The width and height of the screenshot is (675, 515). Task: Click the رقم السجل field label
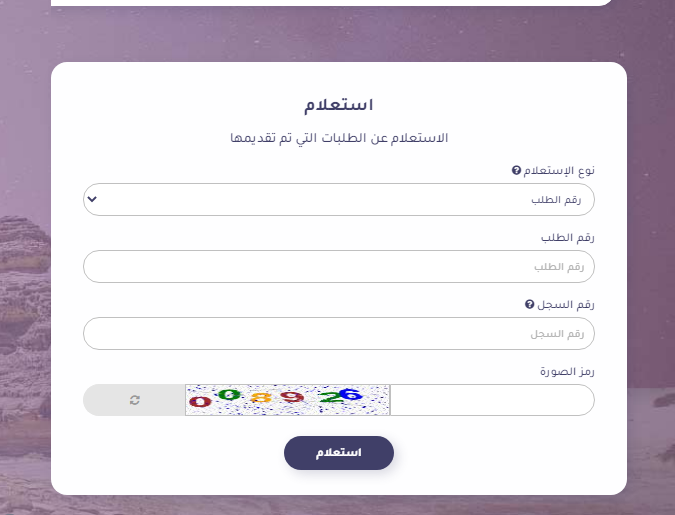(x=568, y=304)
